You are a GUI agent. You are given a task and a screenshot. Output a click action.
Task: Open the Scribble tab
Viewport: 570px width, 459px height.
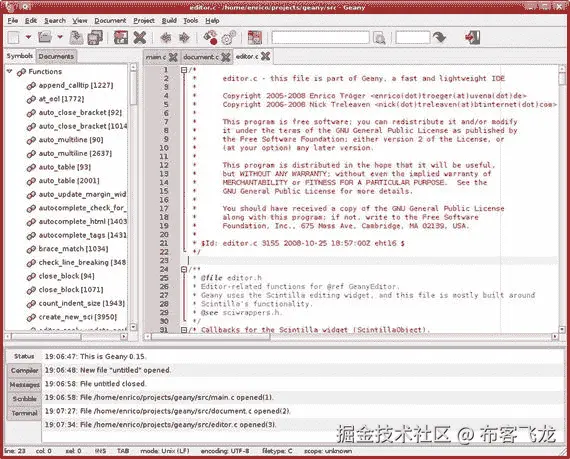(24, 399)
